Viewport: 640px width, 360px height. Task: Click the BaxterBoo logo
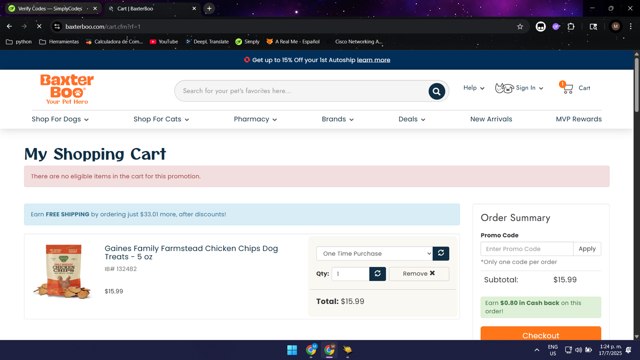67,89
